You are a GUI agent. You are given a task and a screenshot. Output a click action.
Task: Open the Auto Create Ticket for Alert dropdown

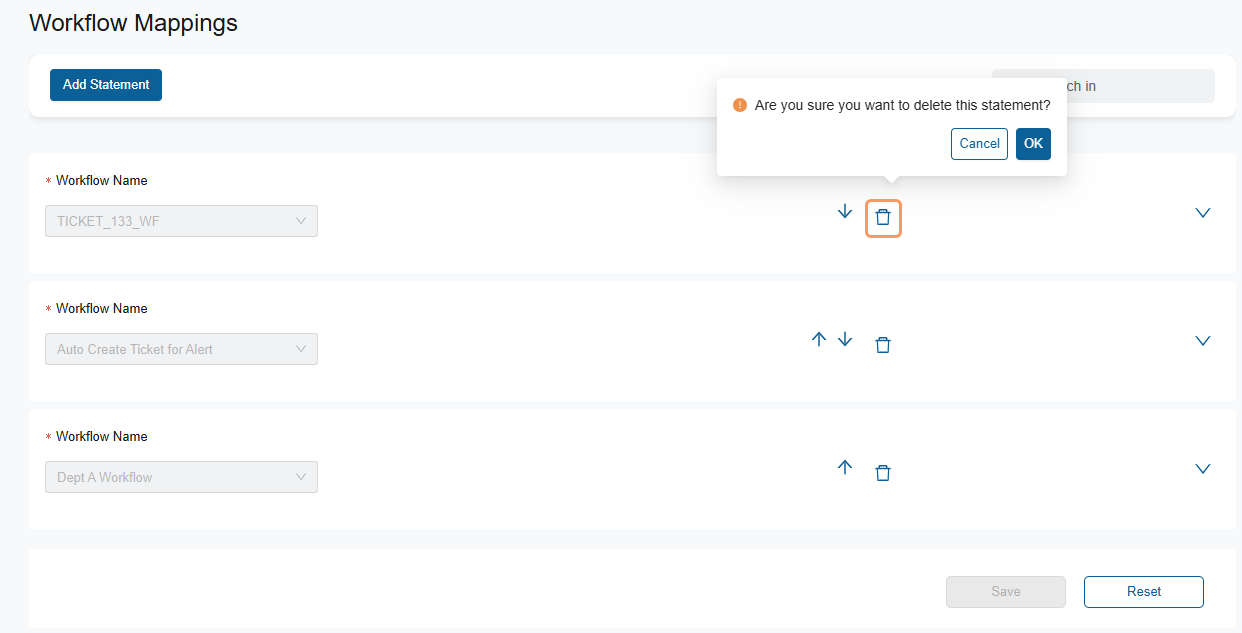pos(181,349)
